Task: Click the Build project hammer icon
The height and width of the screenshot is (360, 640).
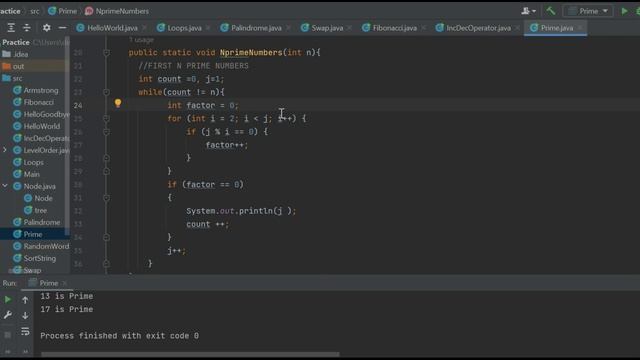Action: tap(551, 11)
